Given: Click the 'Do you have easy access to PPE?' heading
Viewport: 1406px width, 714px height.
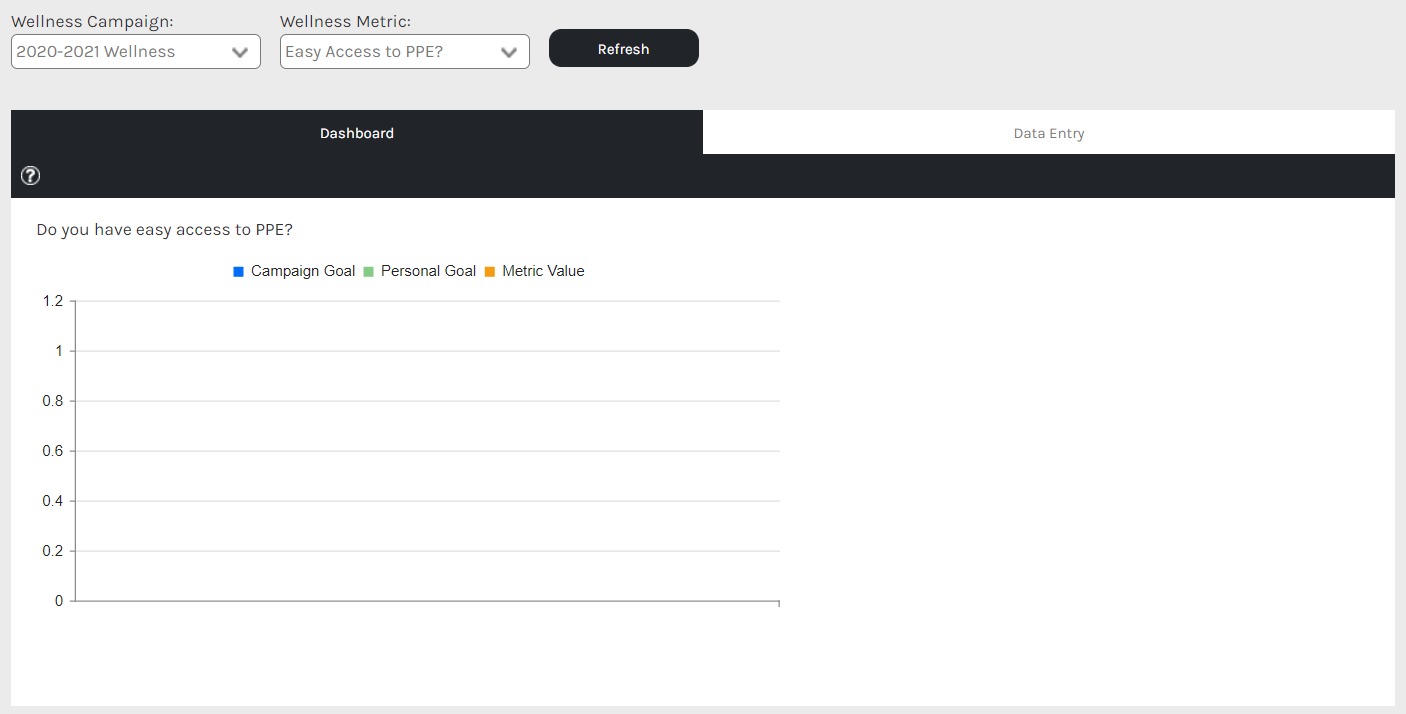Looking at the screenshot, I should [165, 230].
